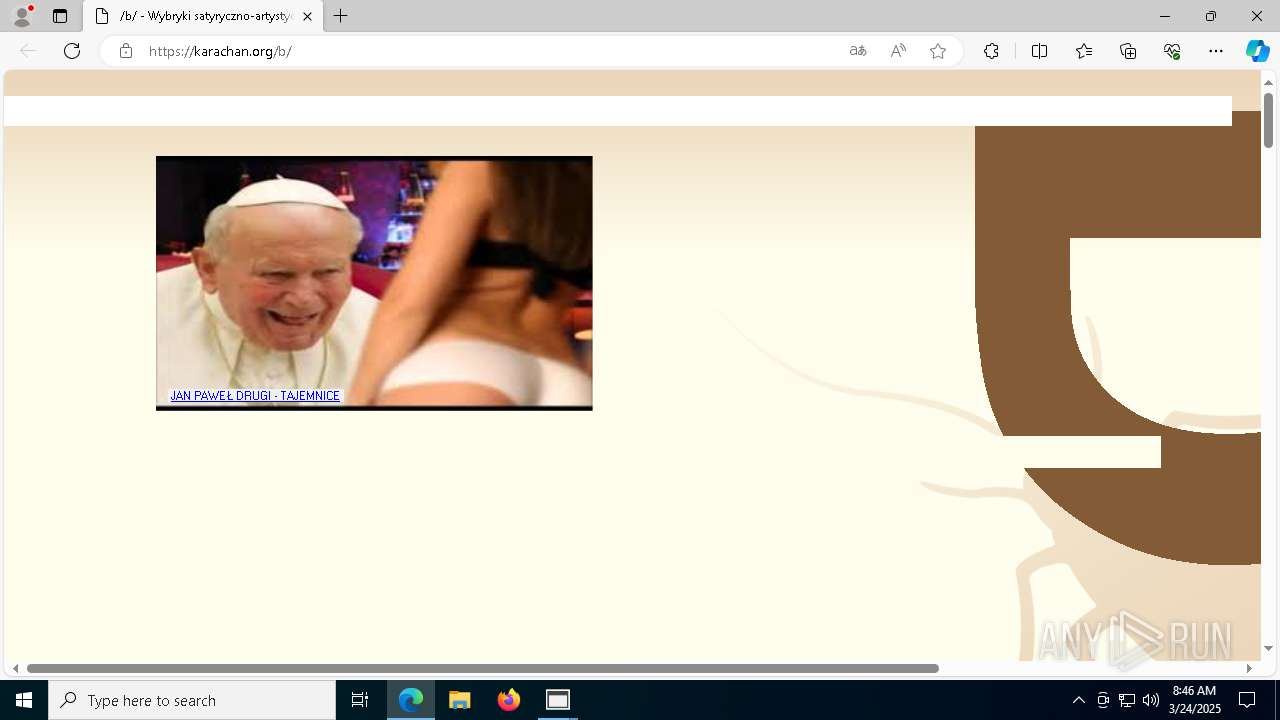
Task: Open the black window taskbar app
Action: pos(558,700)
